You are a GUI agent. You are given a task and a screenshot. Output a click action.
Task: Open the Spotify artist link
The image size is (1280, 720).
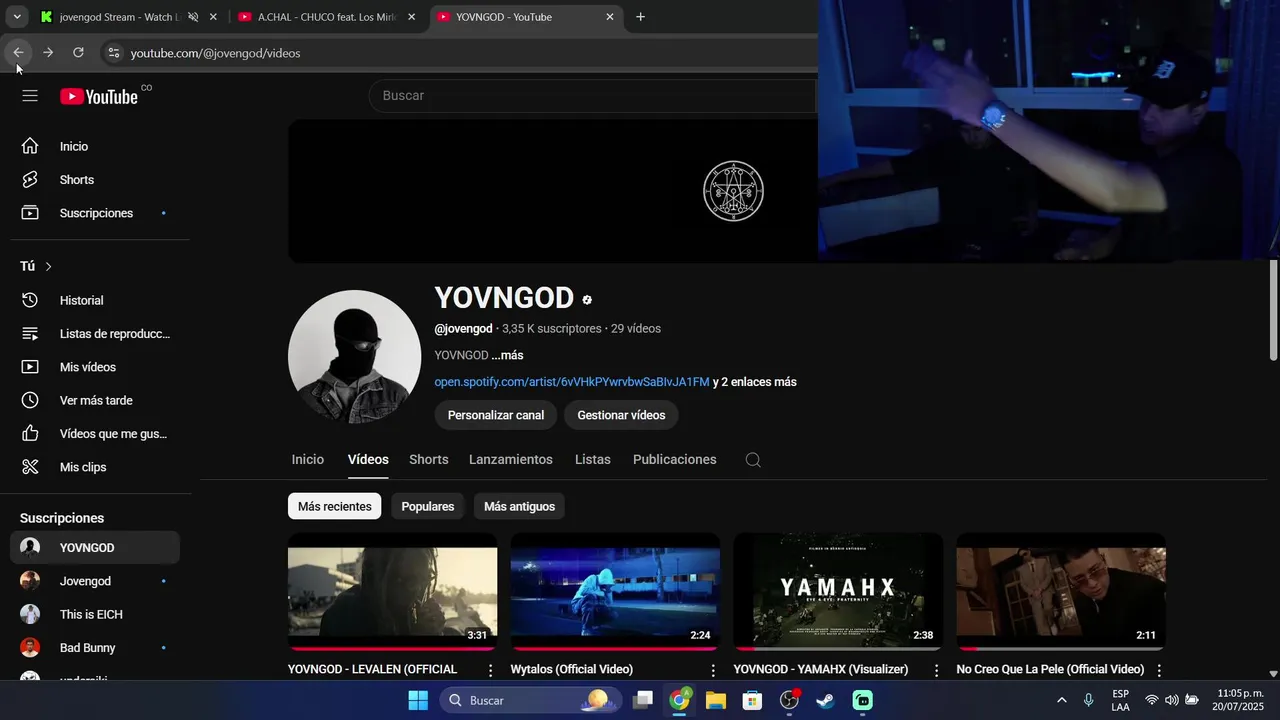point(572,382)
